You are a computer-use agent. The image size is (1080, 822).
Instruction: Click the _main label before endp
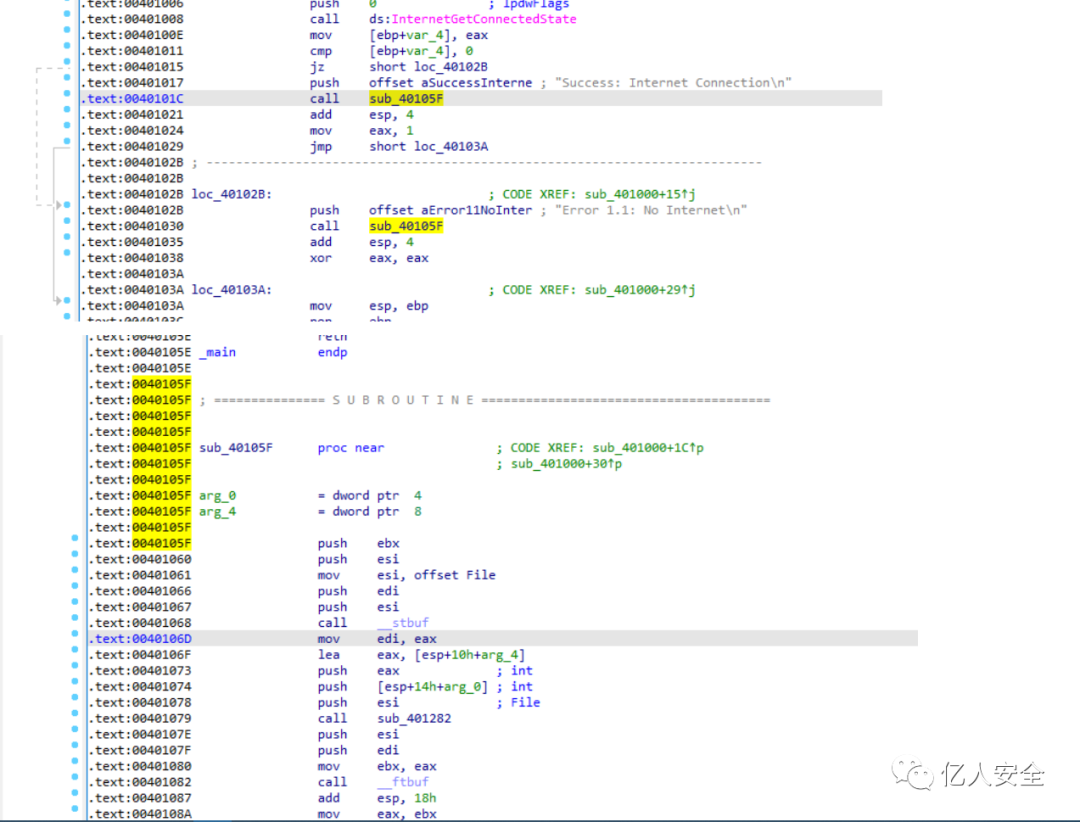218,352
